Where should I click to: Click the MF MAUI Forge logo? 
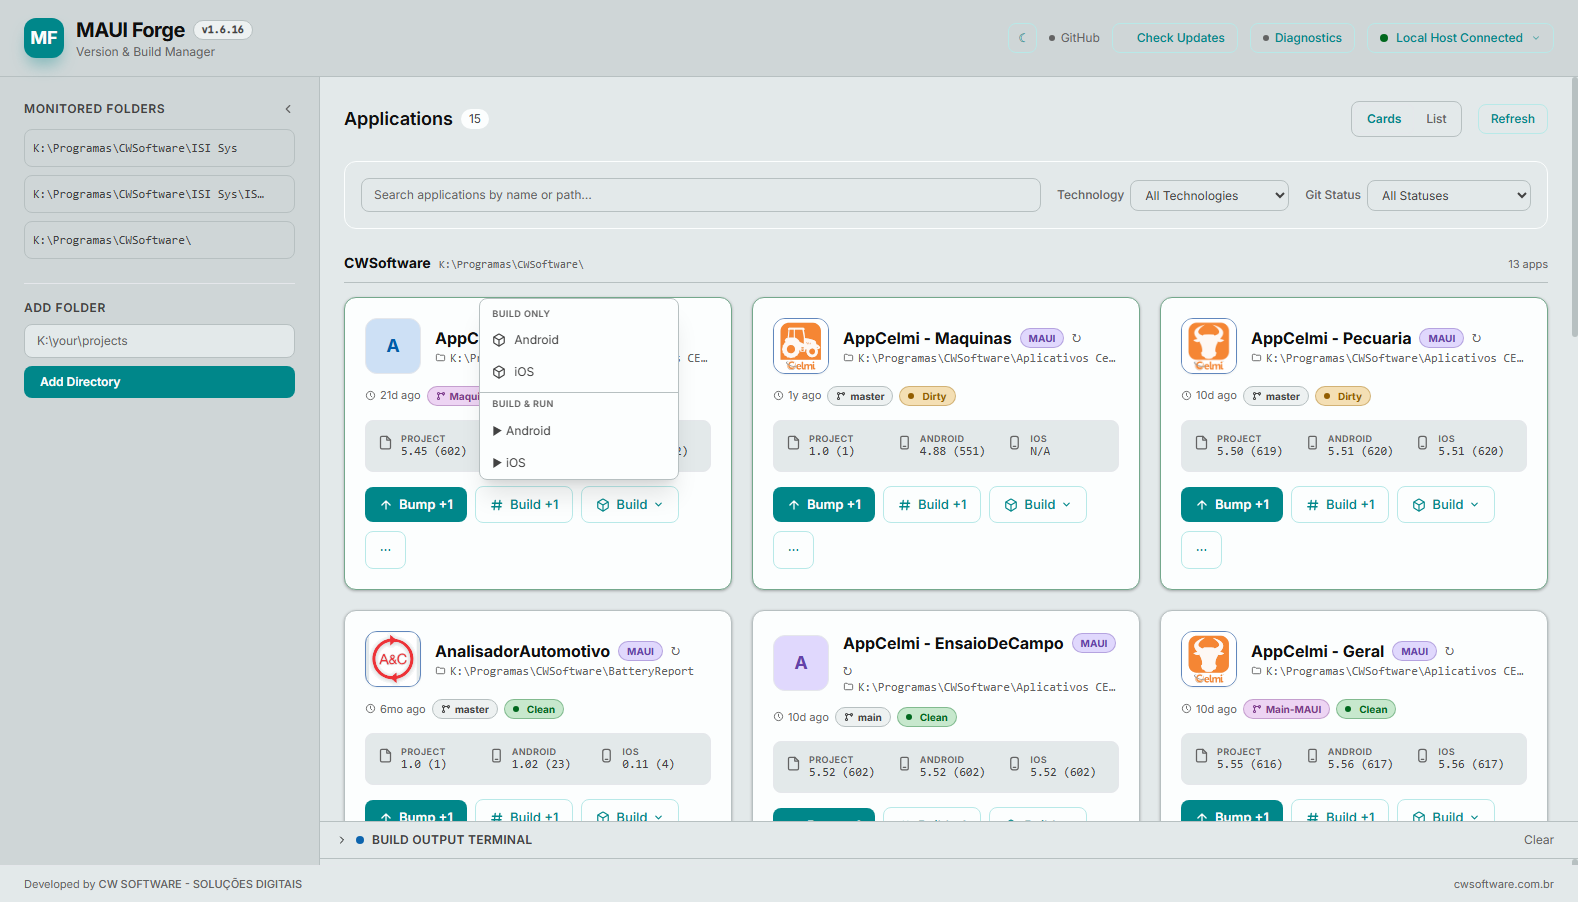[44, 38]
